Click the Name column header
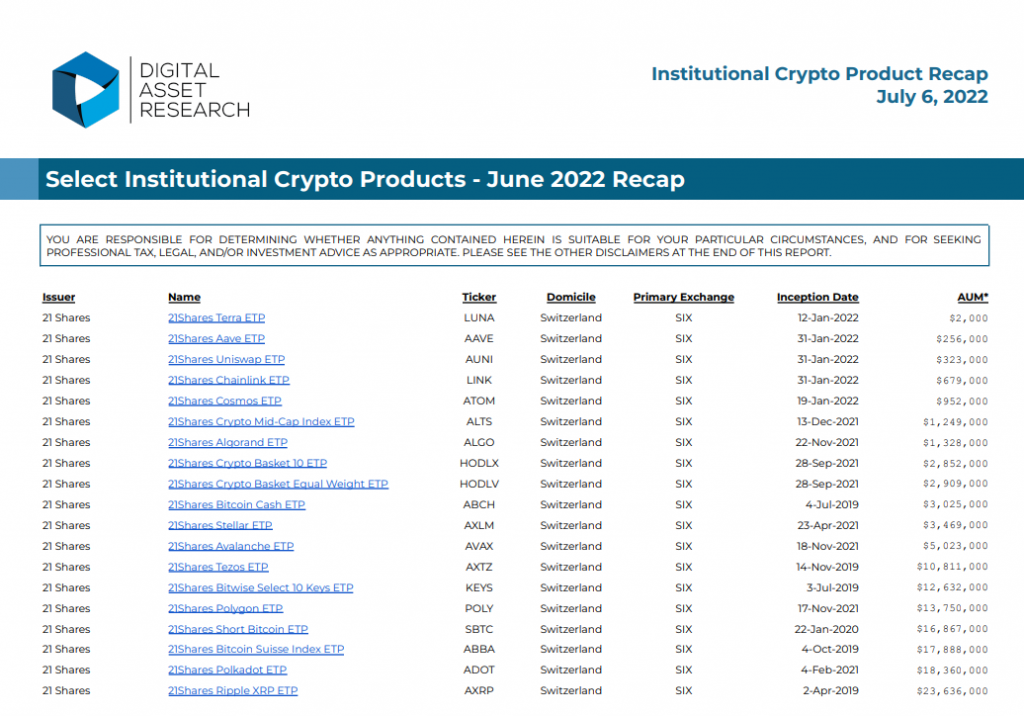This screenshot has height=716, width=1024. click(184, 297)
